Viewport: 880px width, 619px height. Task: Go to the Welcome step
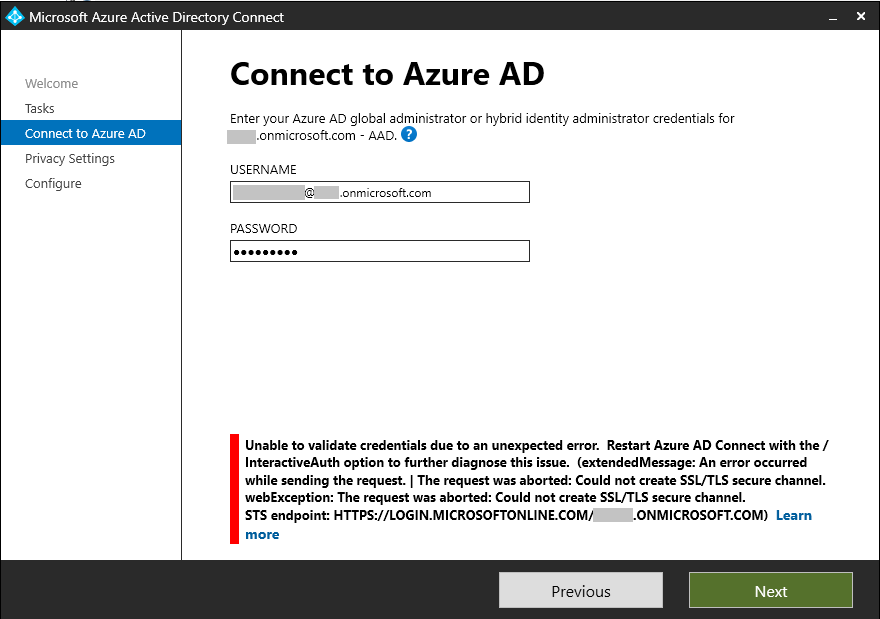[51, 84]
